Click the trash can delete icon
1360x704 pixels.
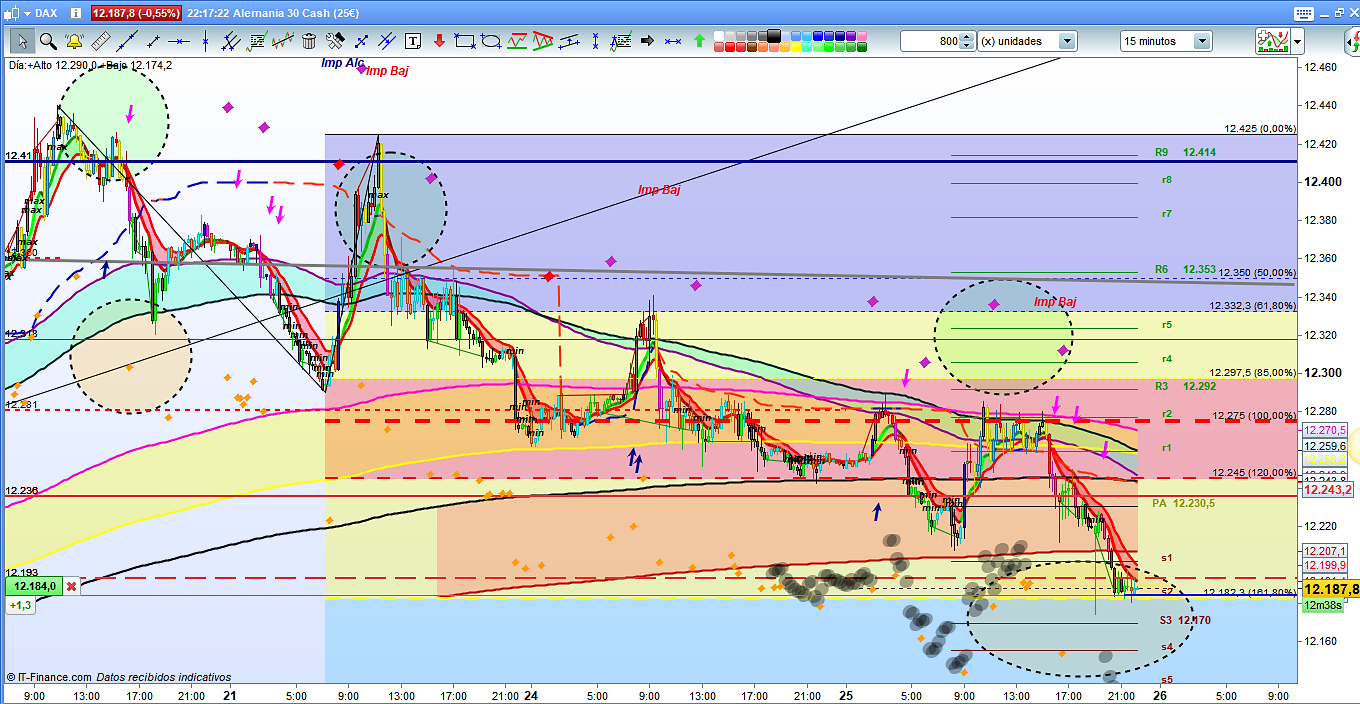point(309,41)
